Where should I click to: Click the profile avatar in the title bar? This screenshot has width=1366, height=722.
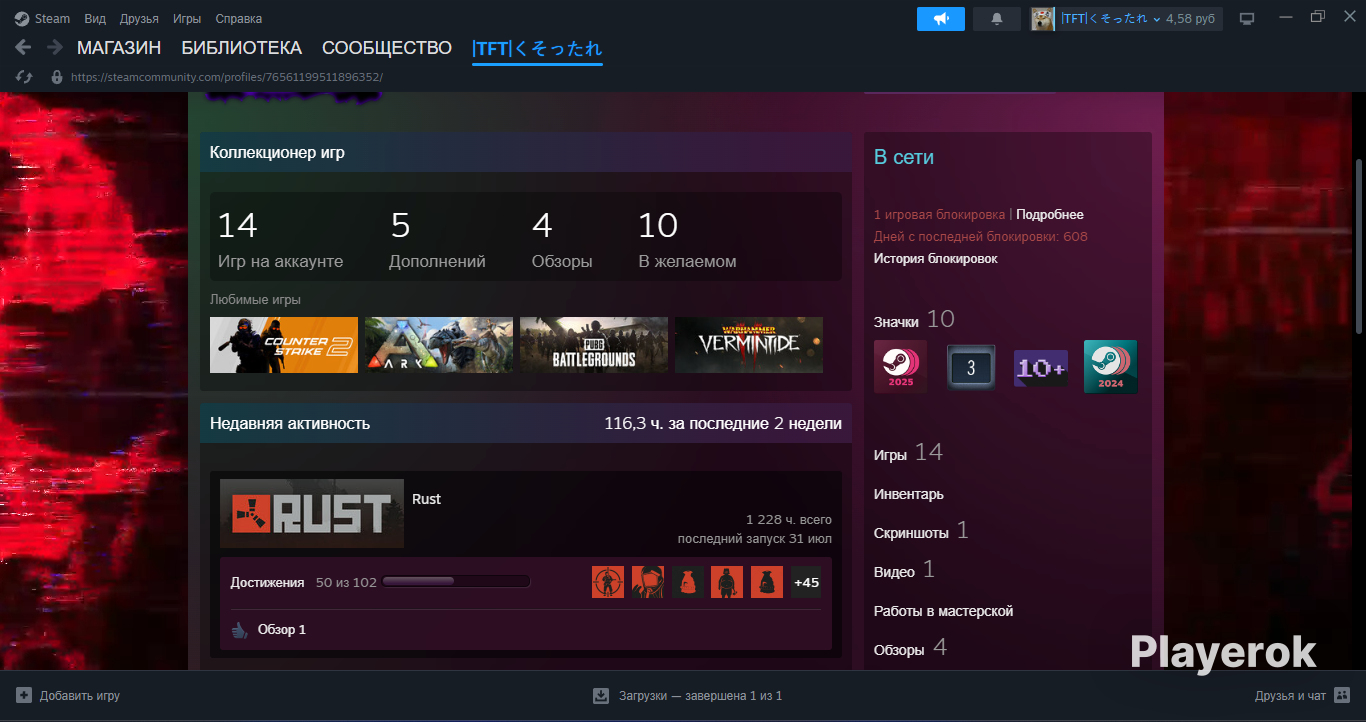(1043, 19)
